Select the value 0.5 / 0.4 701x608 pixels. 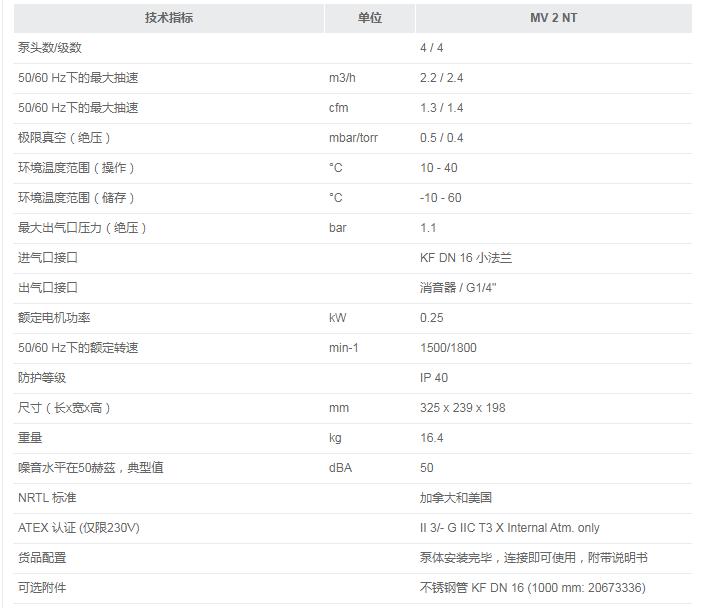point(441,138)
